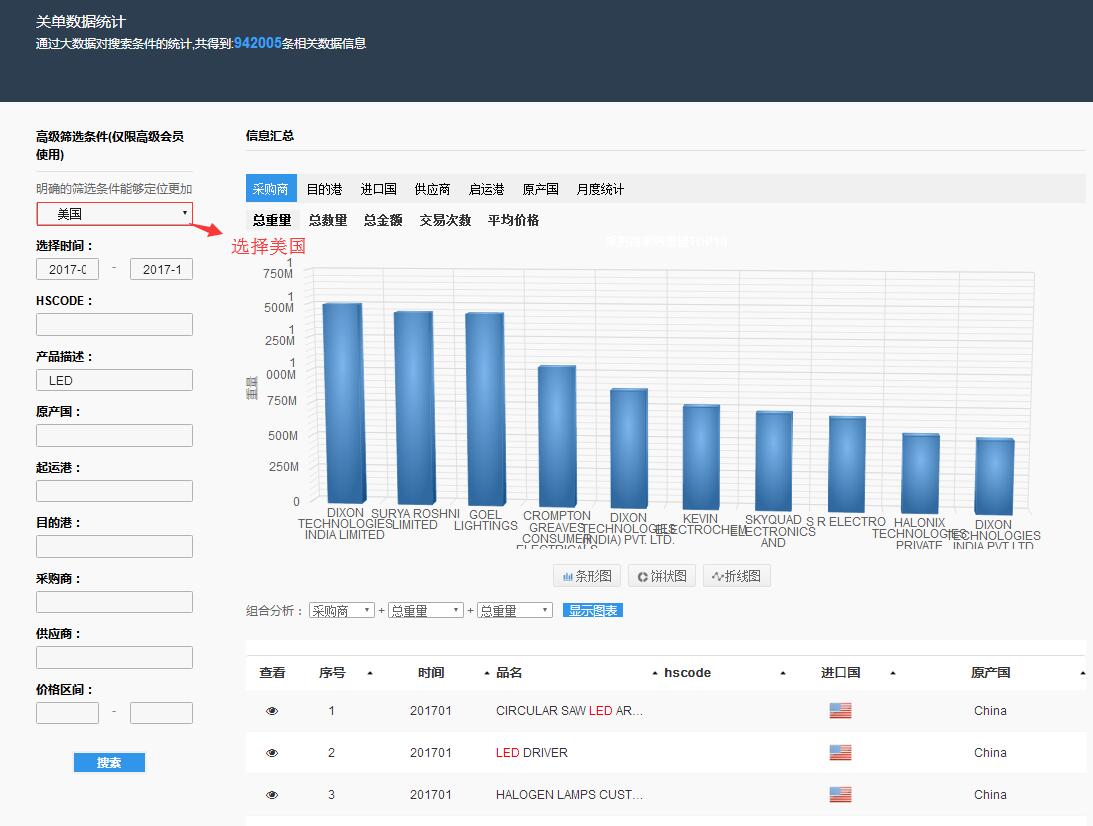The image size is (1093, 826).
Task: Click US flag in LED DRIVER row
Action: (x=840, y=752)
